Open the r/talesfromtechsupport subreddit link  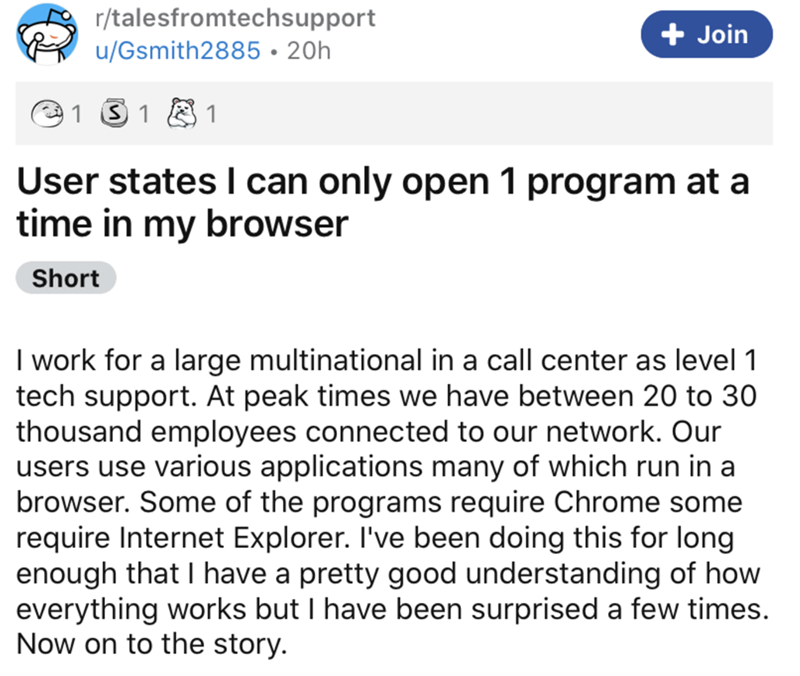click(x=232, y=18)
